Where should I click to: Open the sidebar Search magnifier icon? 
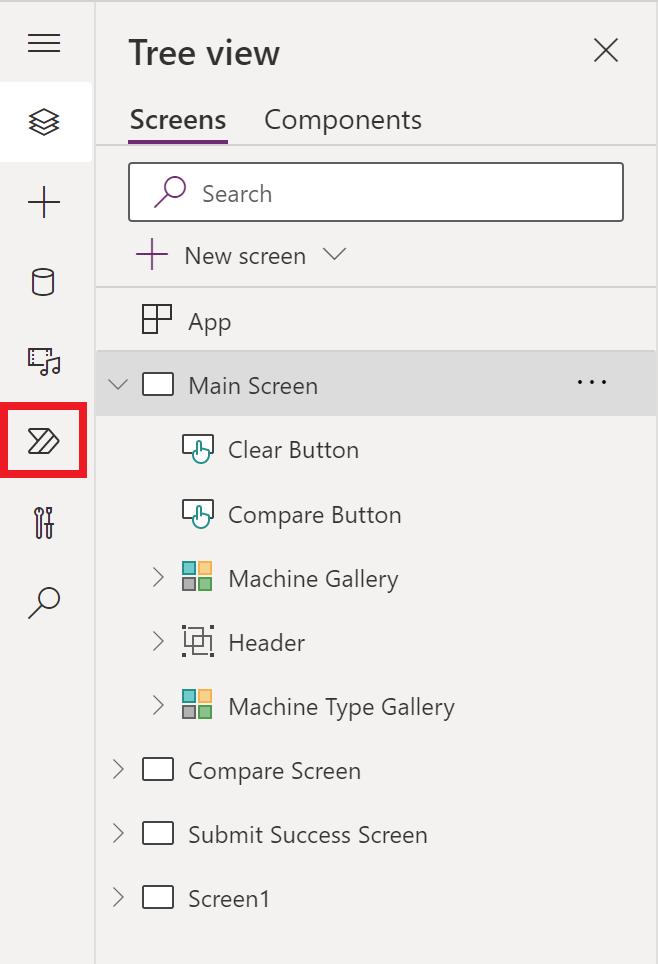[44, 602]
